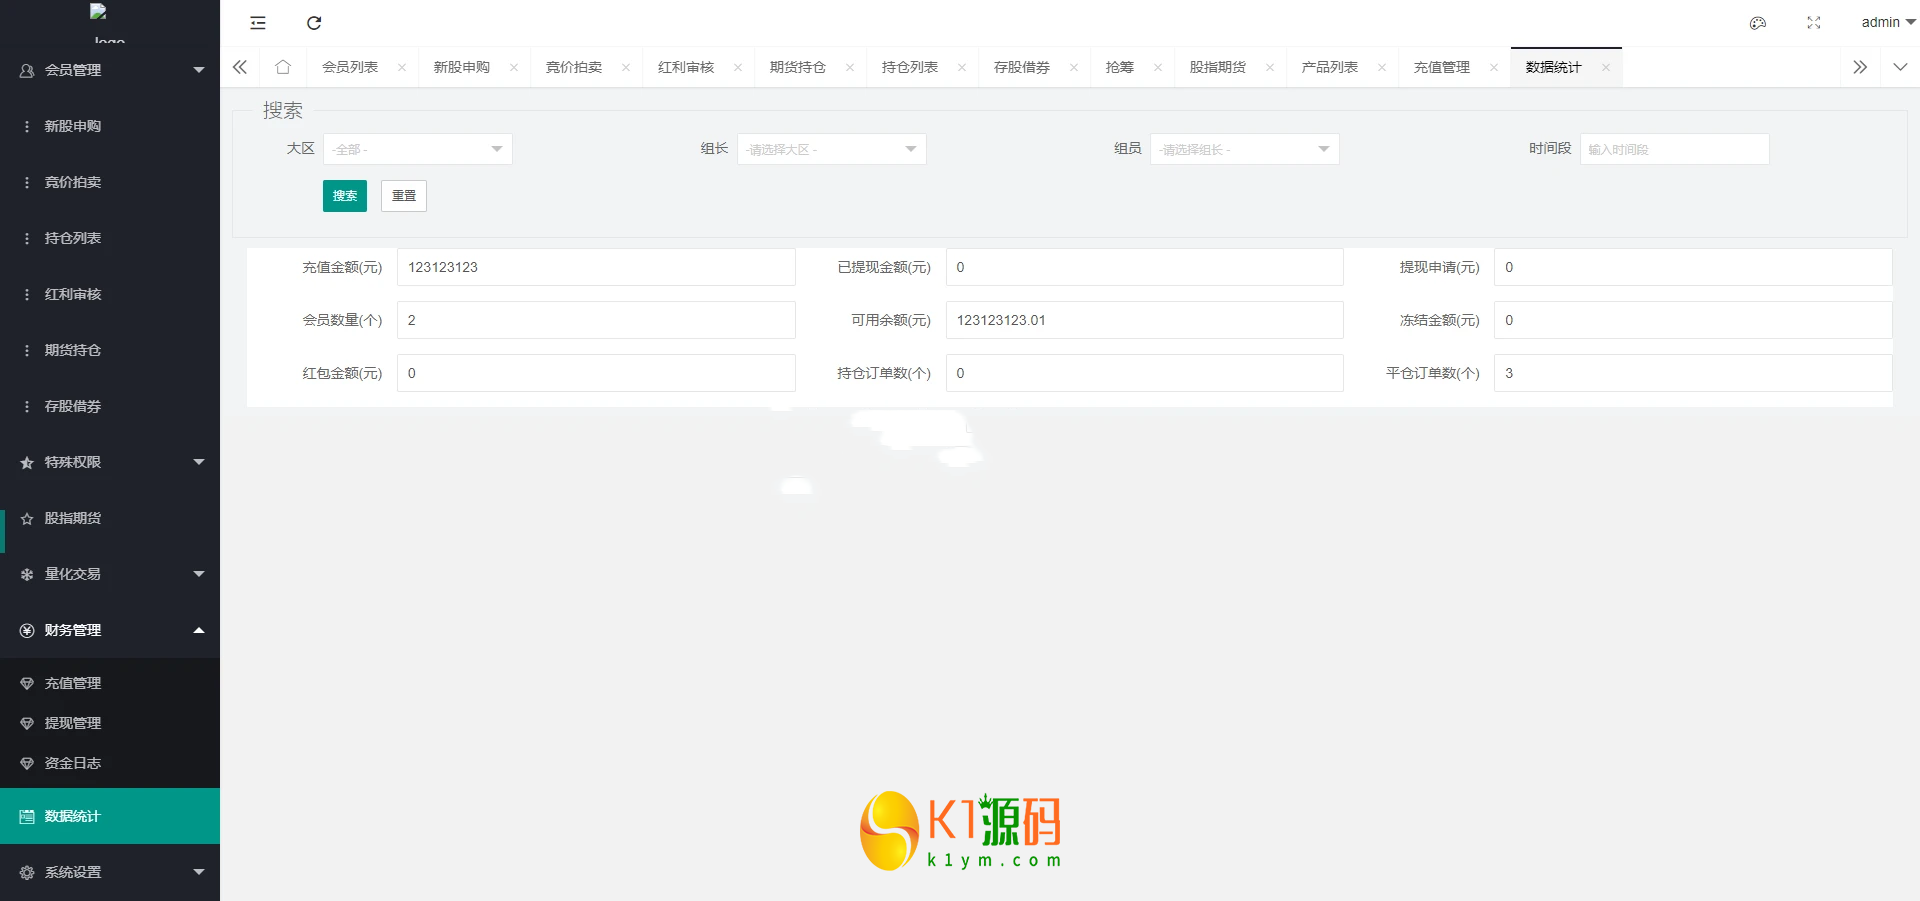
Task: Switch to the 红利审核 tab
Action: tap(686, 67)
